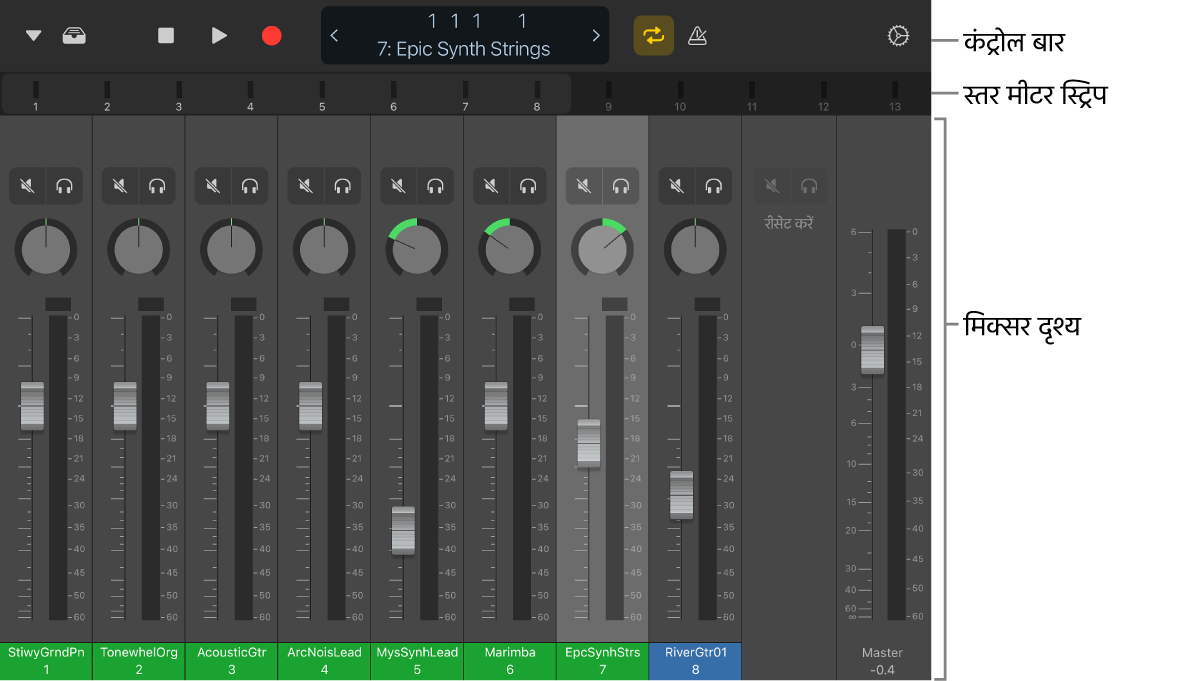Mute the StiwyGrndPn channel

27,186
